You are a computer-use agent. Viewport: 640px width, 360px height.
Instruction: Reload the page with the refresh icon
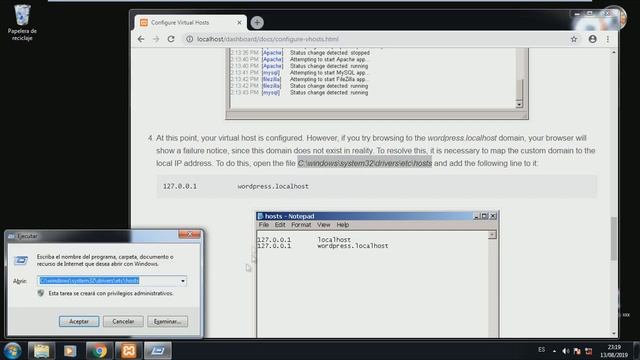(171, 39)
